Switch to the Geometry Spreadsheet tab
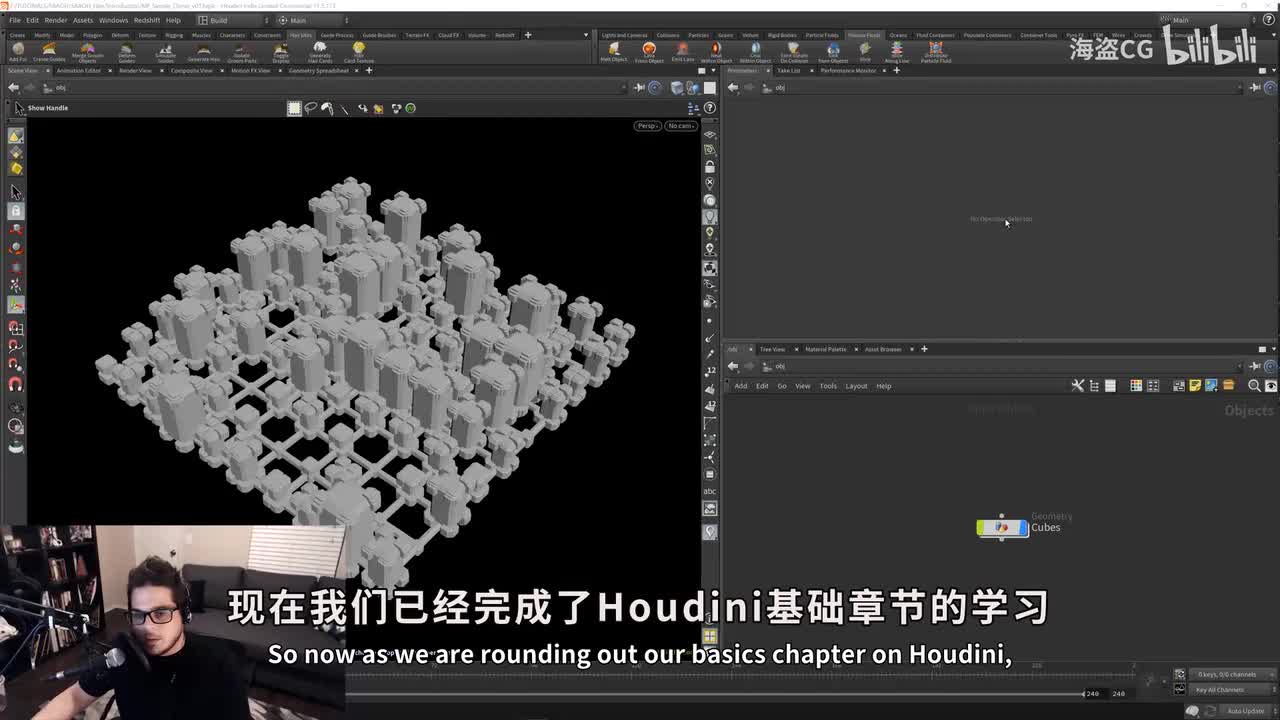Viewport: 1280px width, 720px height. point(319,70)
